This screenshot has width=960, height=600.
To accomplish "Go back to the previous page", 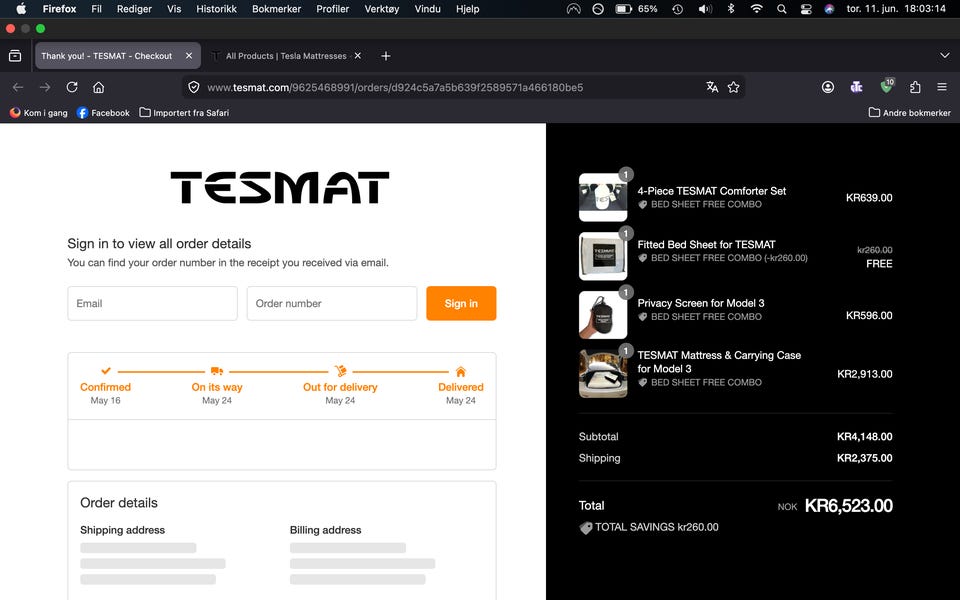I will click(x=18, y=87).
